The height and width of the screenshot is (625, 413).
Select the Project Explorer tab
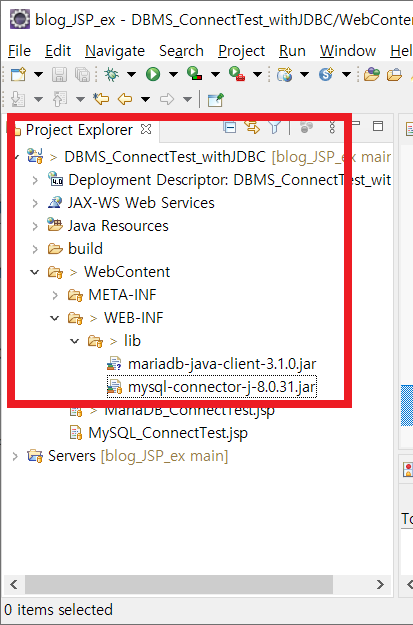point(79,130)
